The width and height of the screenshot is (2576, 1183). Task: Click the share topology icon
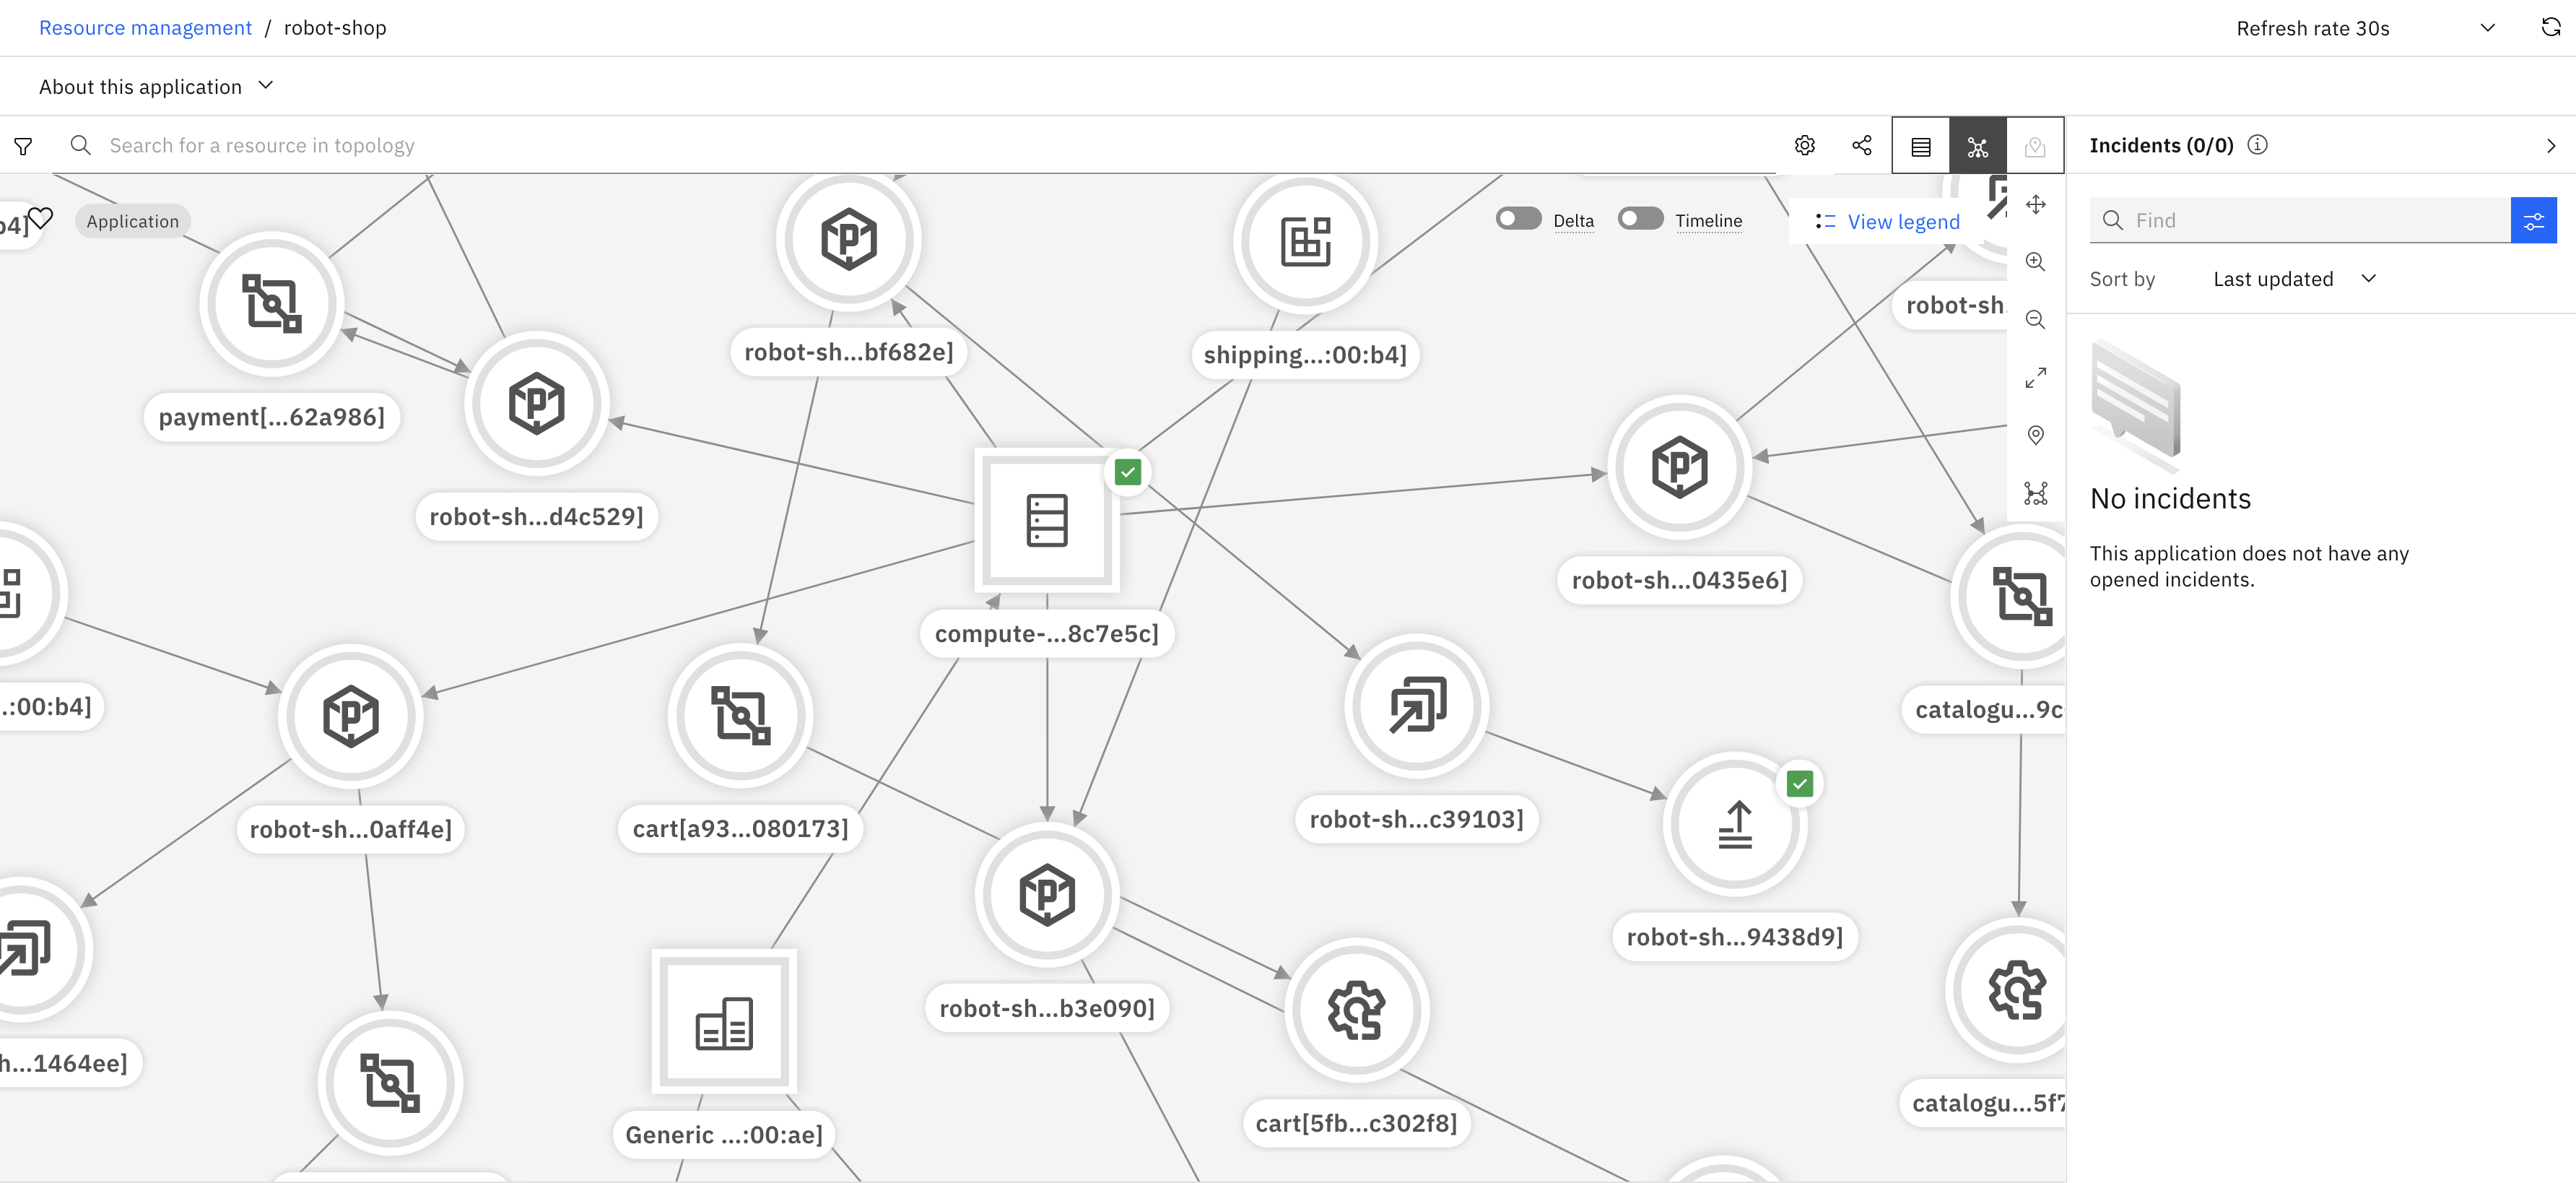[1862, 146]
